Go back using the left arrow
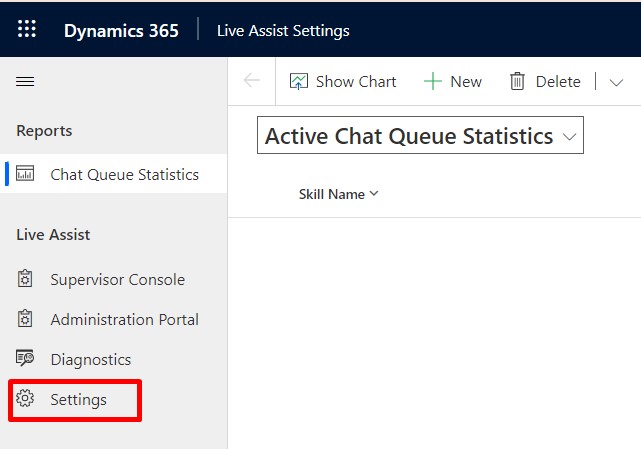Image resolution: width=641 pixels, height=449 pixels. pos(251,80)
